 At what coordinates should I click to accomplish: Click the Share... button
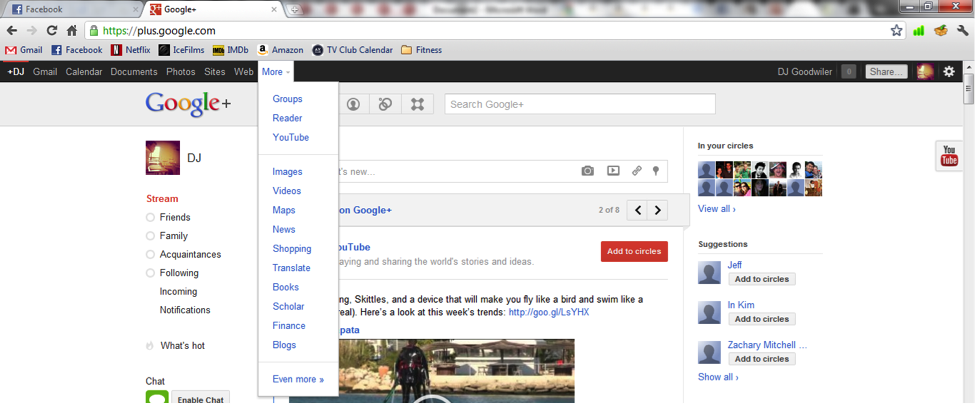tap(886, 71)
